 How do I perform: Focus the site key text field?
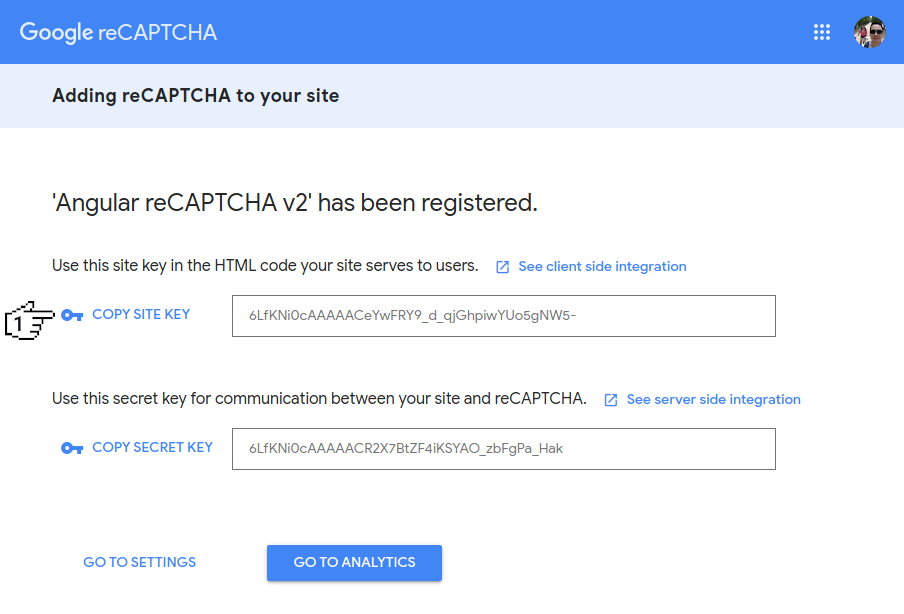coord(503,316)
